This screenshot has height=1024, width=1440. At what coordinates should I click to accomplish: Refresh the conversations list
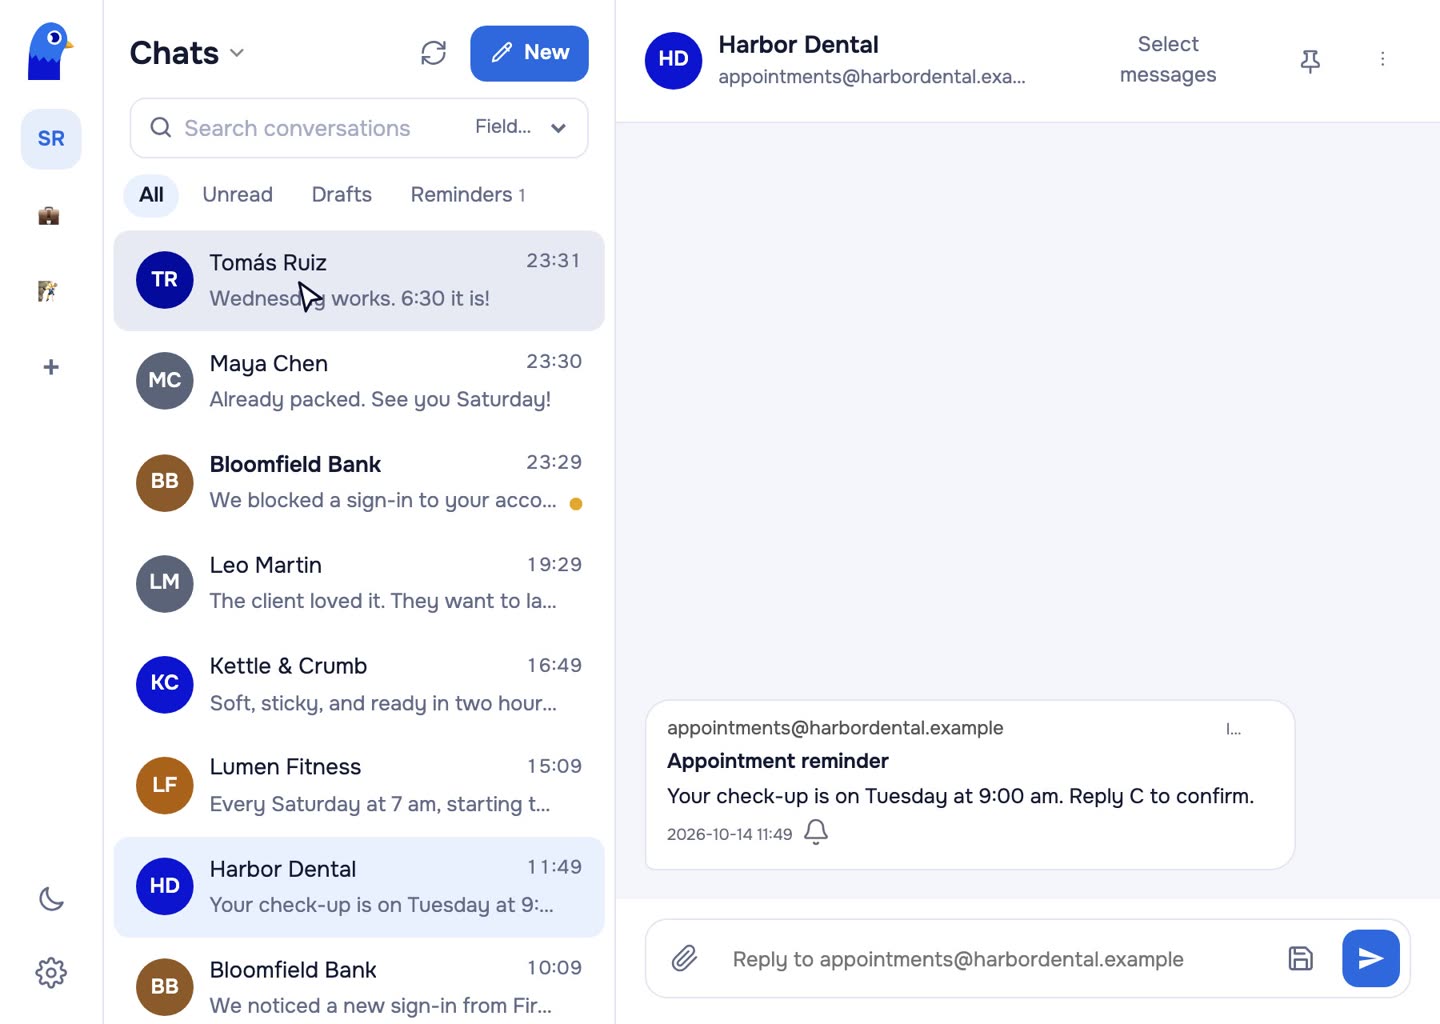coord(433,53)
